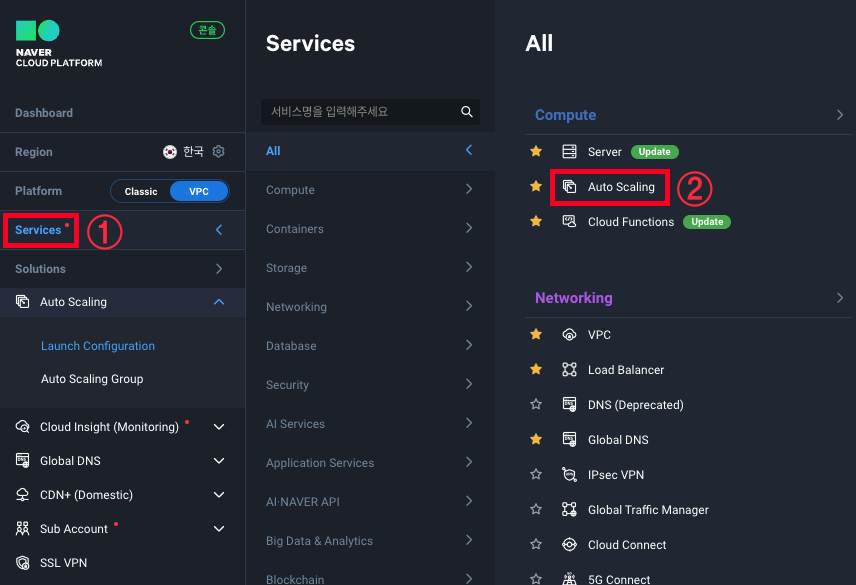Expand the CDN+ (Domestic) chevron
The width and height of the screenshot is (856, 585).
[x=219, y=494]
